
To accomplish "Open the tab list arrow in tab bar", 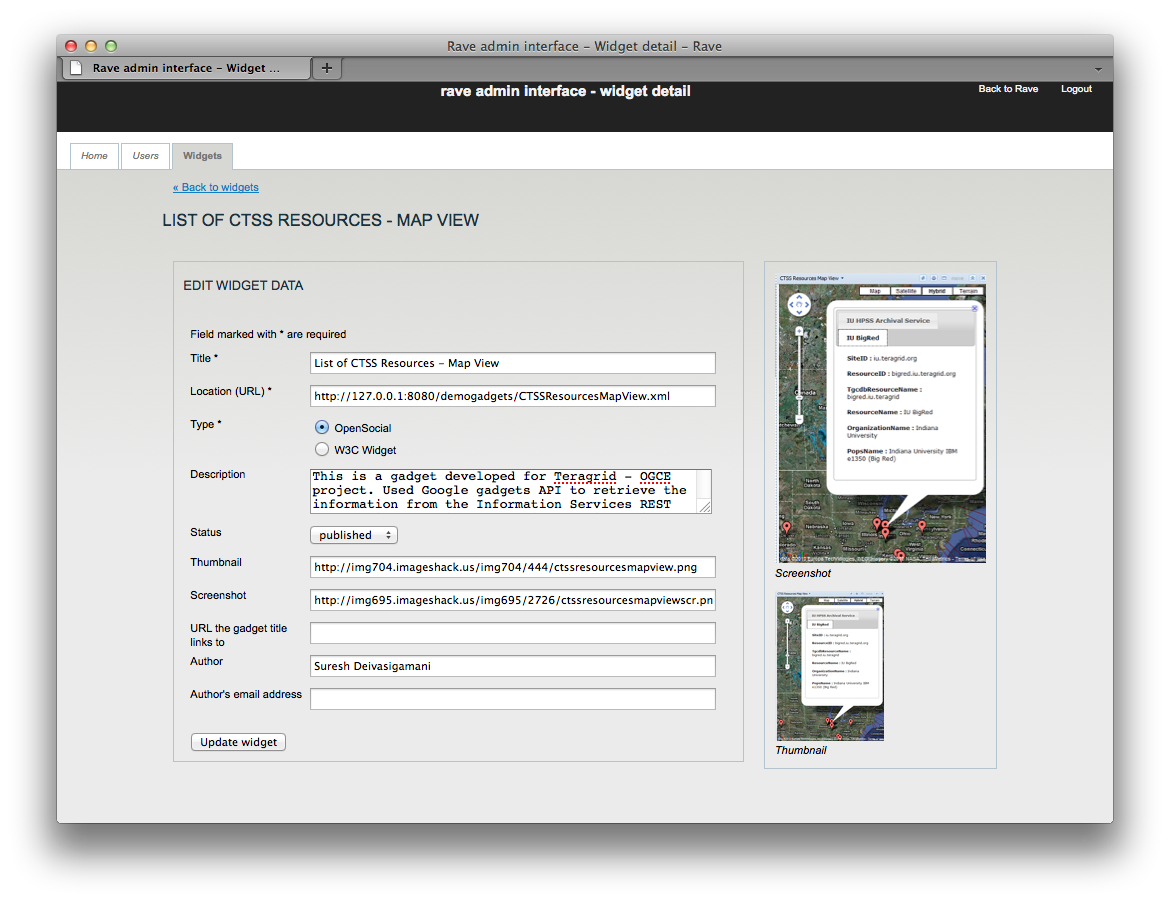I will click(x=1097, y=69).
